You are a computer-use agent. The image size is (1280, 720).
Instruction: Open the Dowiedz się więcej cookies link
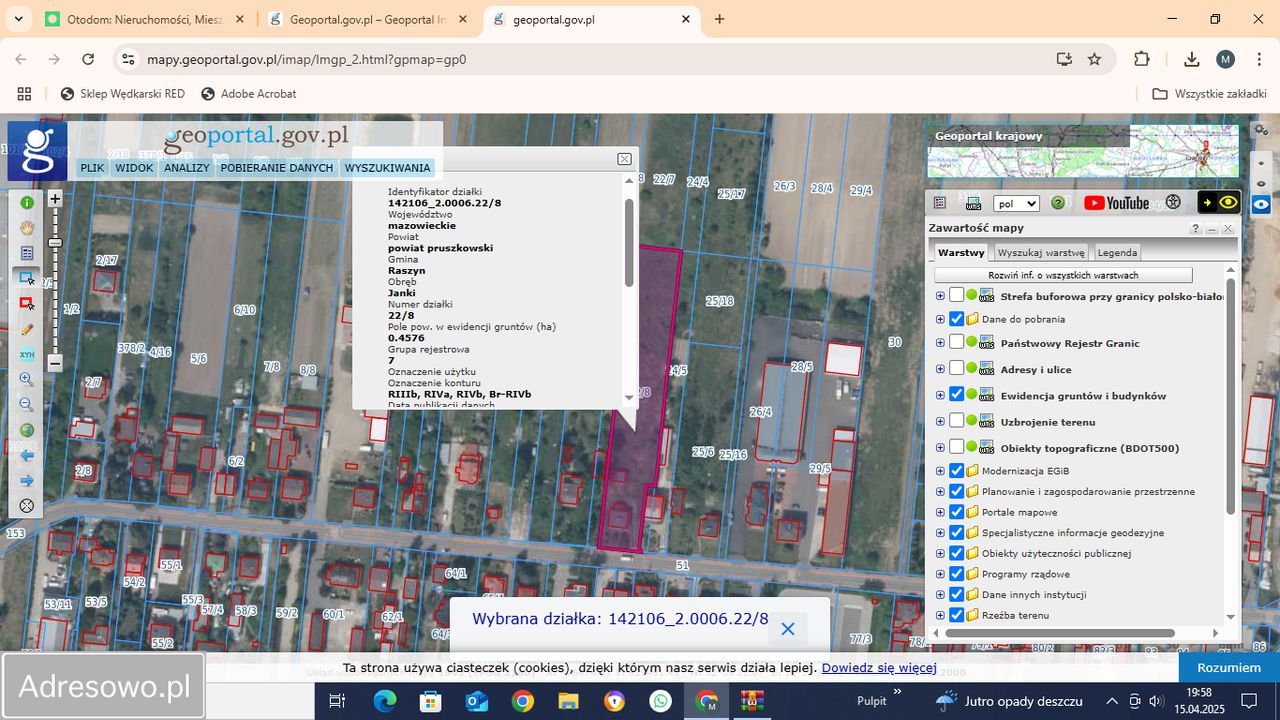click(879, 668)
